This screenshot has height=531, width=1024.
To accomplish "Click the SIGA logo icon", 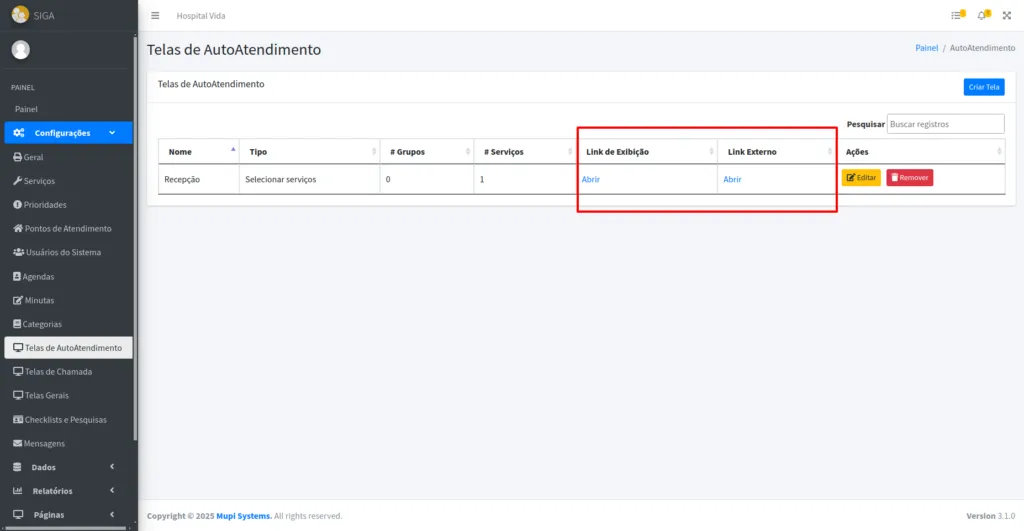I will pos(20,15).
